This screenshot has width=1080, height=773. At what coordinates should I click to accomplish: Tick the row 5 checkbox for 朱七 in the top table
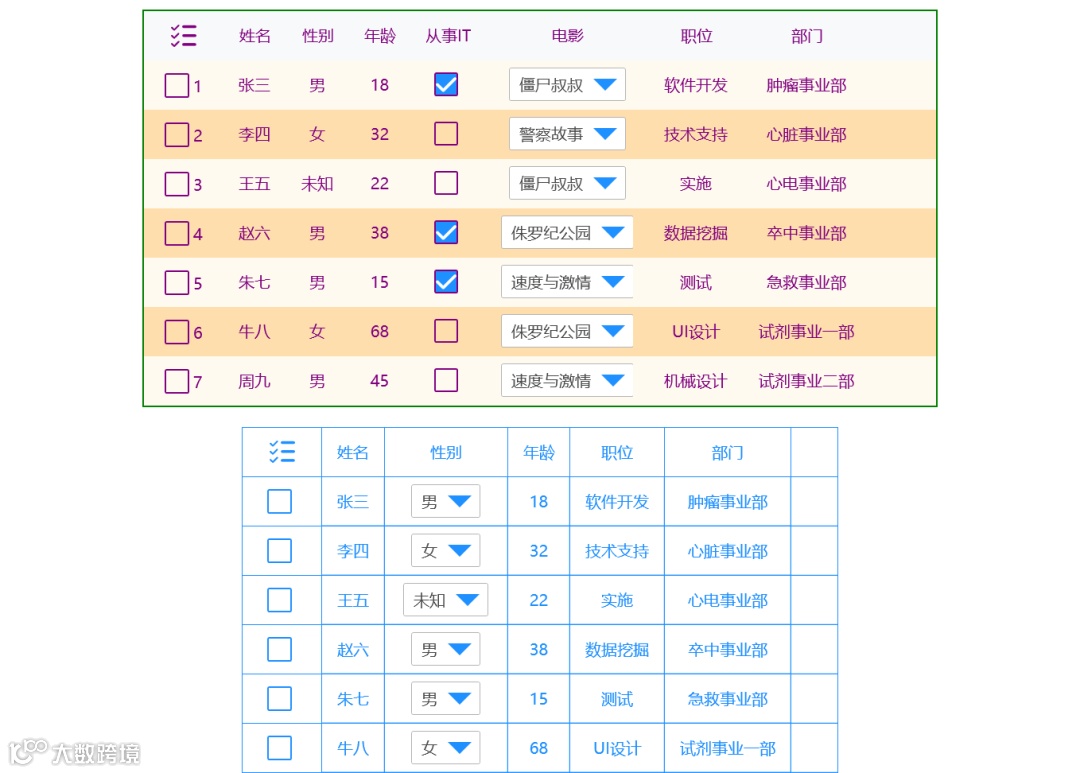[x=176, y=282]
